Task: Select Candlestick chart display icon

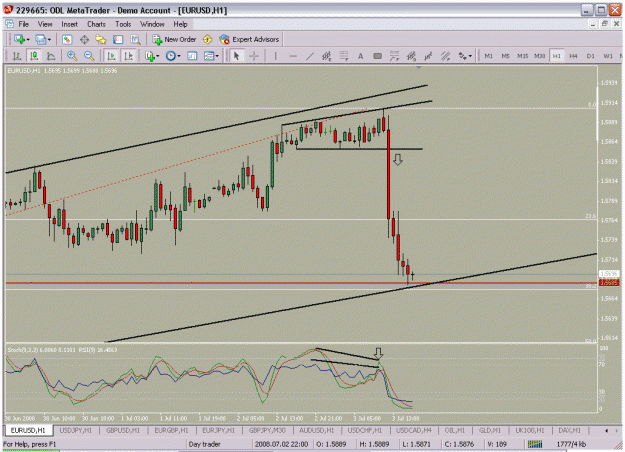Action: [34, 56]
